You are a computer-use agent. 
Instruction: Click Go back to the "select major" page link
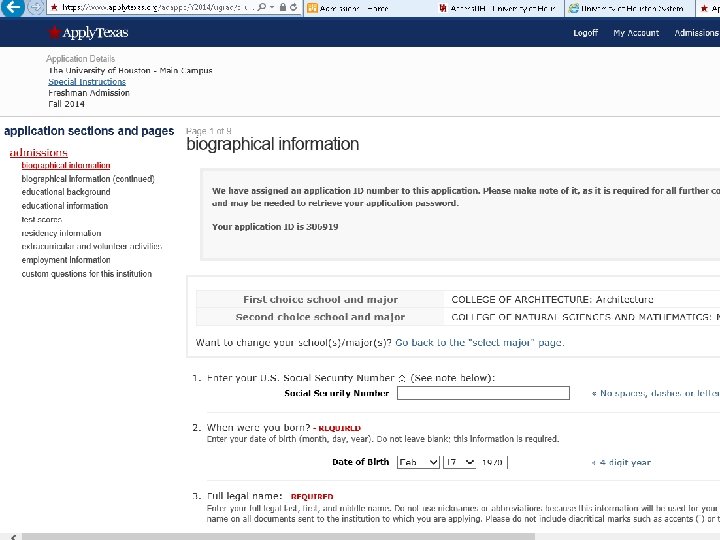tap(479, 343)
